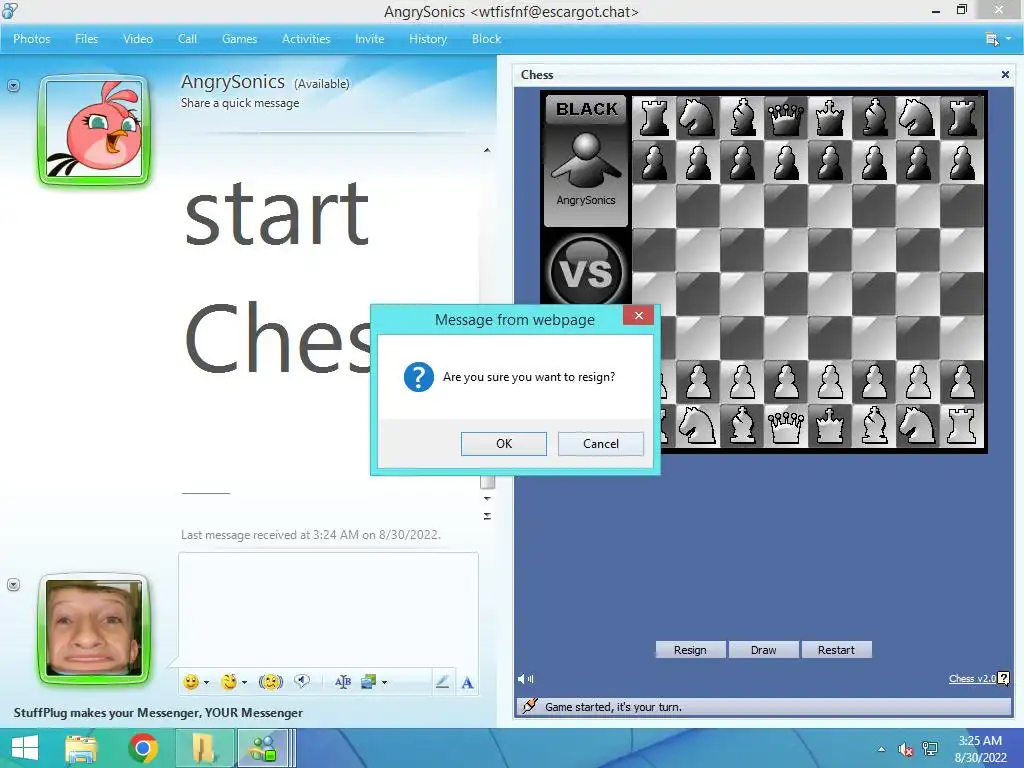Click the AngrySonics contact name
The width and height of the screenshot is (1024, 768).
232,82
